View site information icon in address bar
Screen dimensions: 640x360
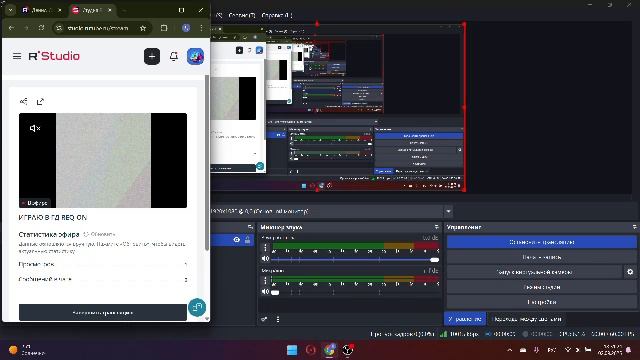pyautogui.click(x=59, y=28)
